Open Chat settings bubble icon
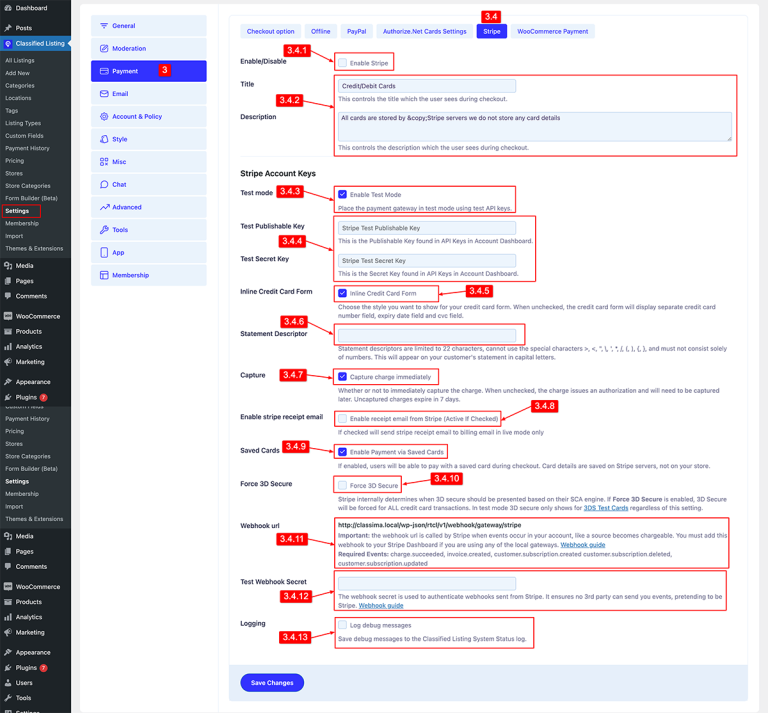The height and width of the screenshot is (713, 768). pos(104,185)
